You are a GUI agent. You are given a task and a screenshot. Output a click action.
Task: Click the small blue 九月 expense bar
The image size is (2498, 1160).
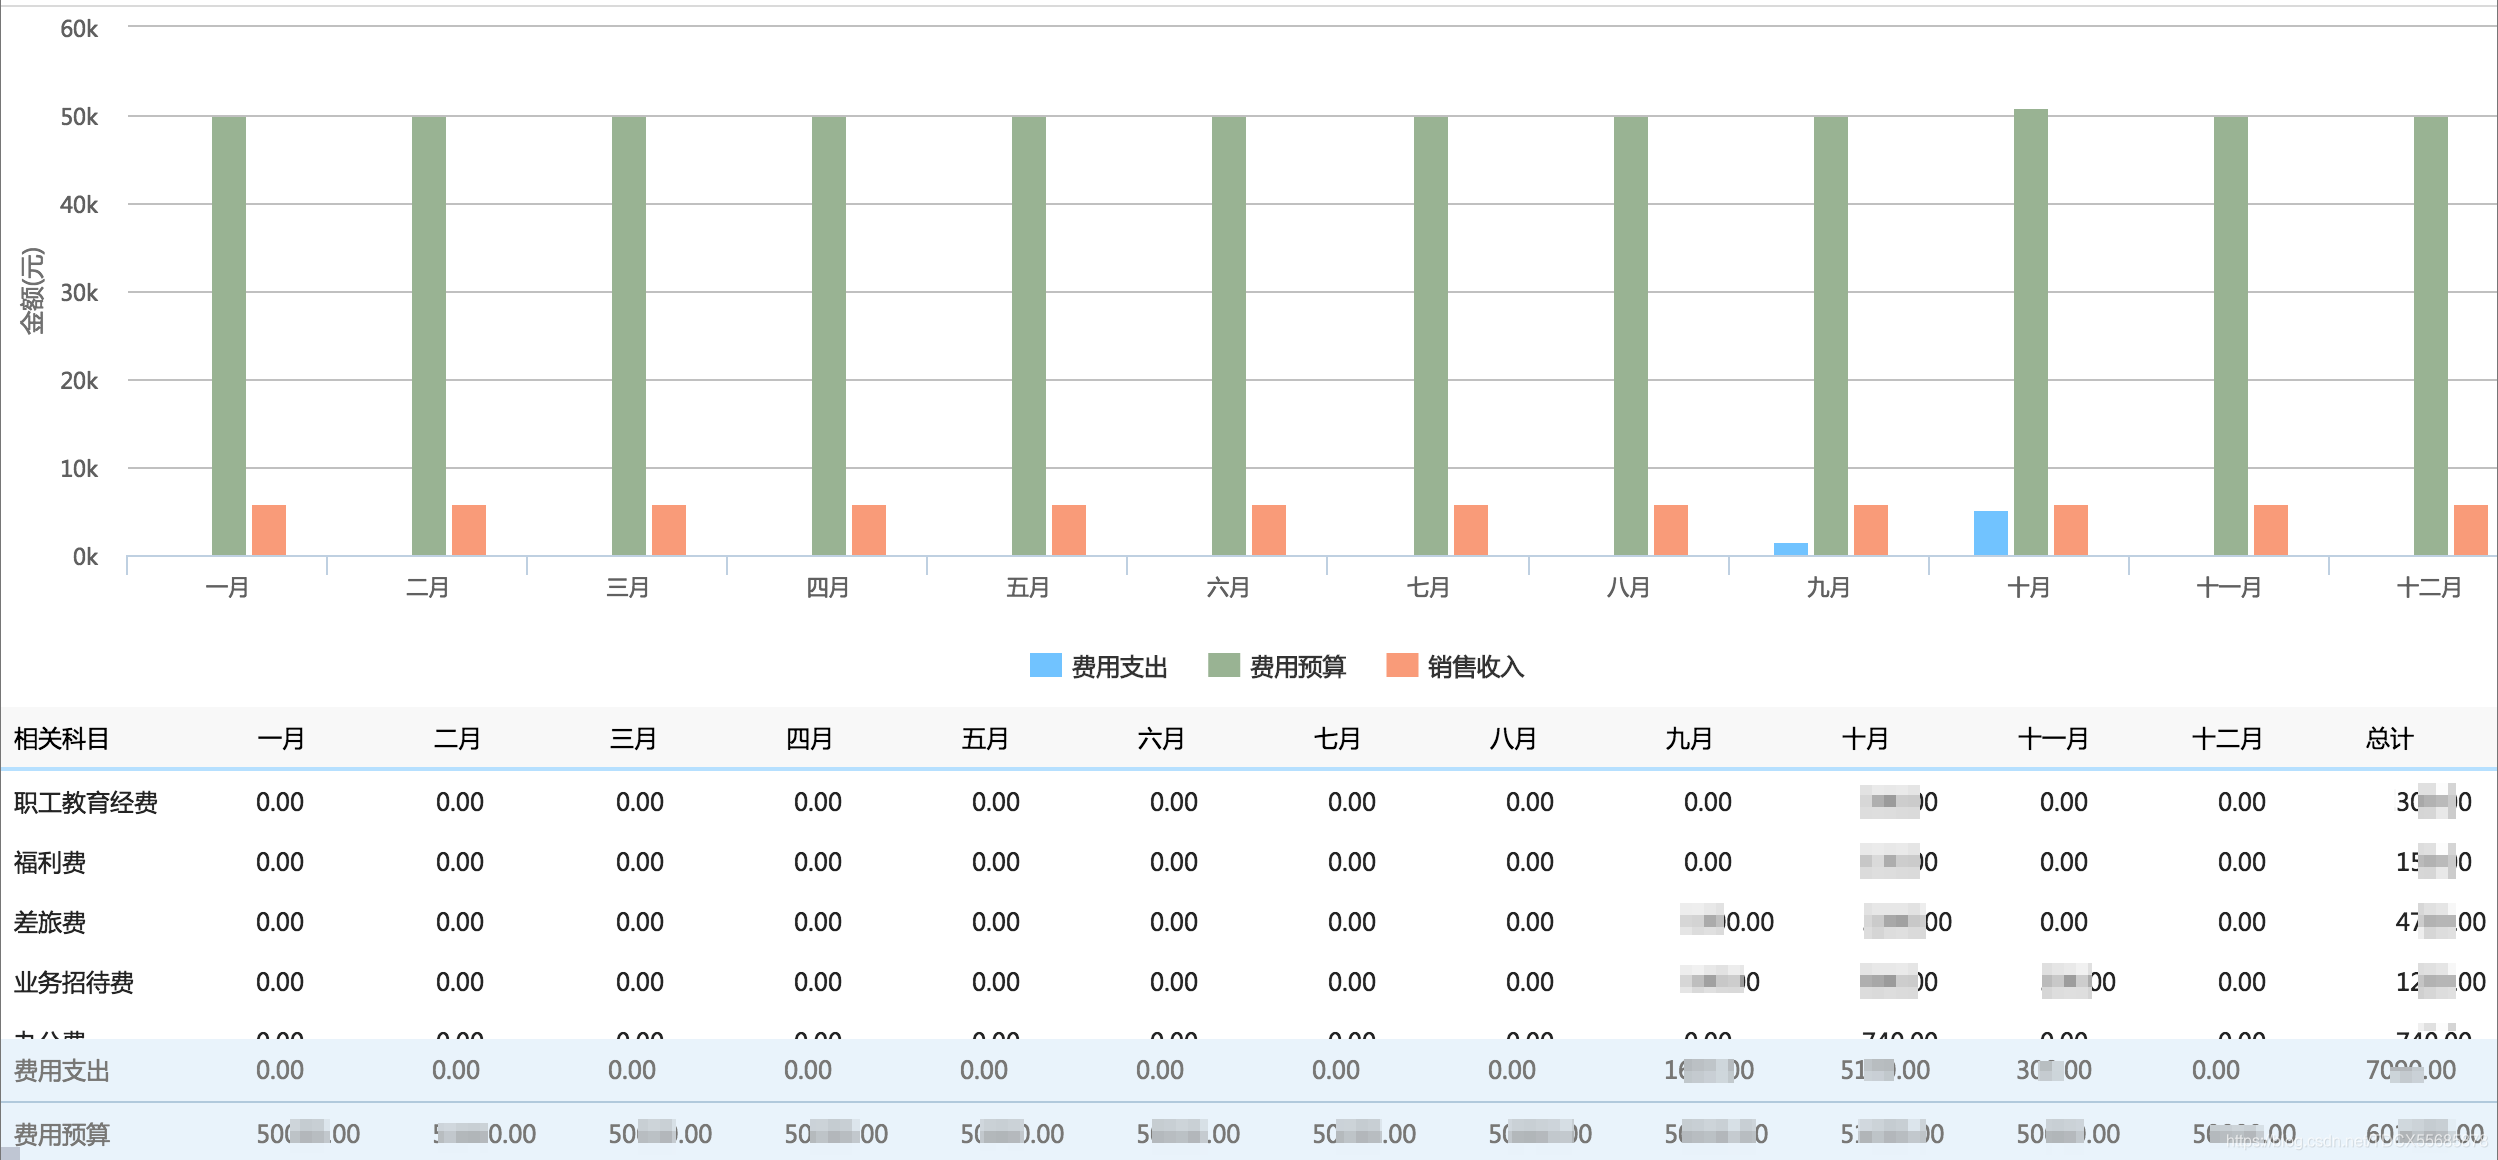1790,549
